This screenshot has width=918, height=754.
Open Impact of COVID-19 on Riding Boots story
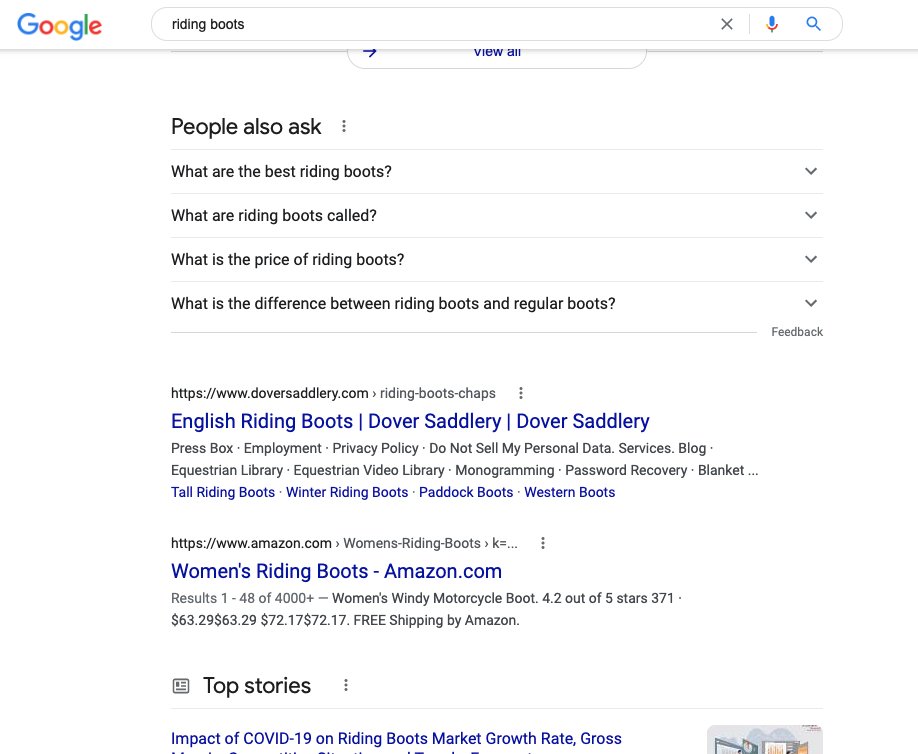tap(396, 742)
